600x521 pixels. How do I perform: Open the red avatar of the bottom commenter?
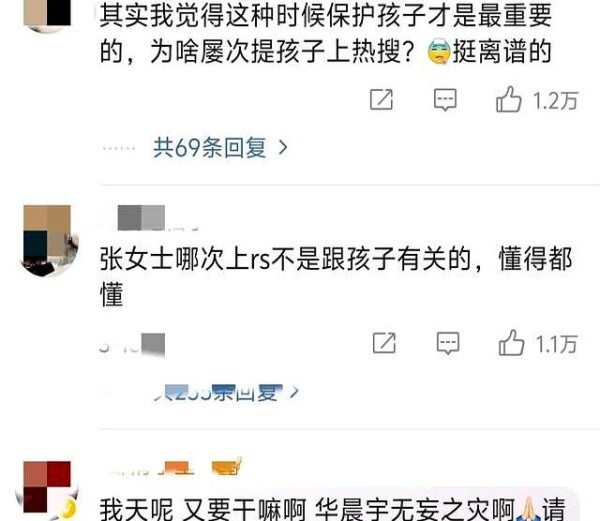pyautogui.click(x=47, y=488)
